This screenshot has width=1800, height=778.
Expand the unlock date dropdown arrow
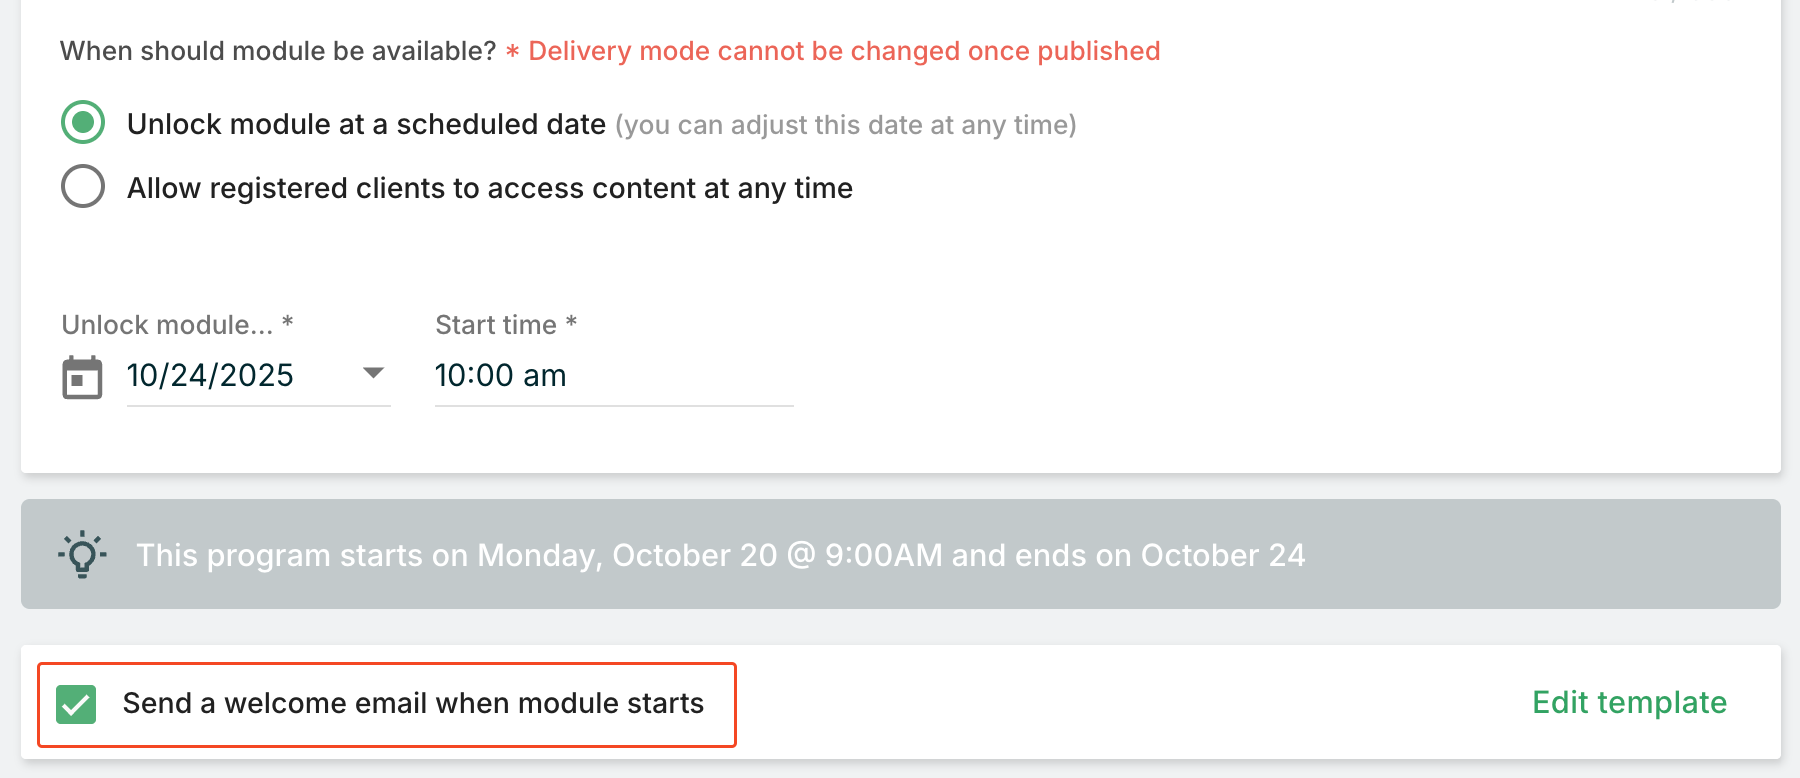point(373,373)
